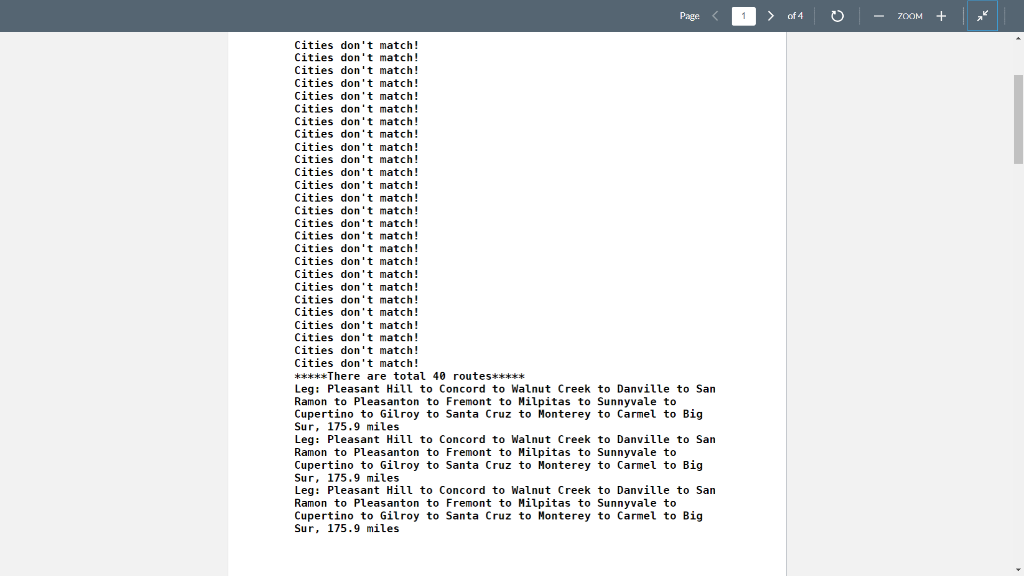
Task: Click the last 'Sur, 175.9 miles' line
Action: (x=347, y=528)
